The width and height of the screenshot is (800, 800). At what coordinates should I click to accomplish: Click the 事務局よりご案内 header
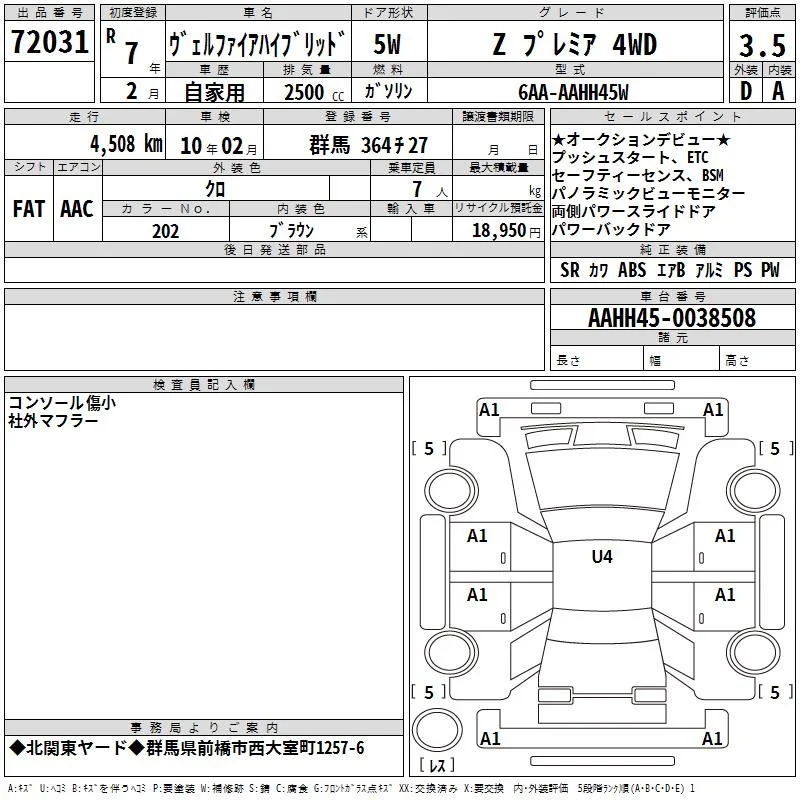pyautogui.click(x=204, y=728)
